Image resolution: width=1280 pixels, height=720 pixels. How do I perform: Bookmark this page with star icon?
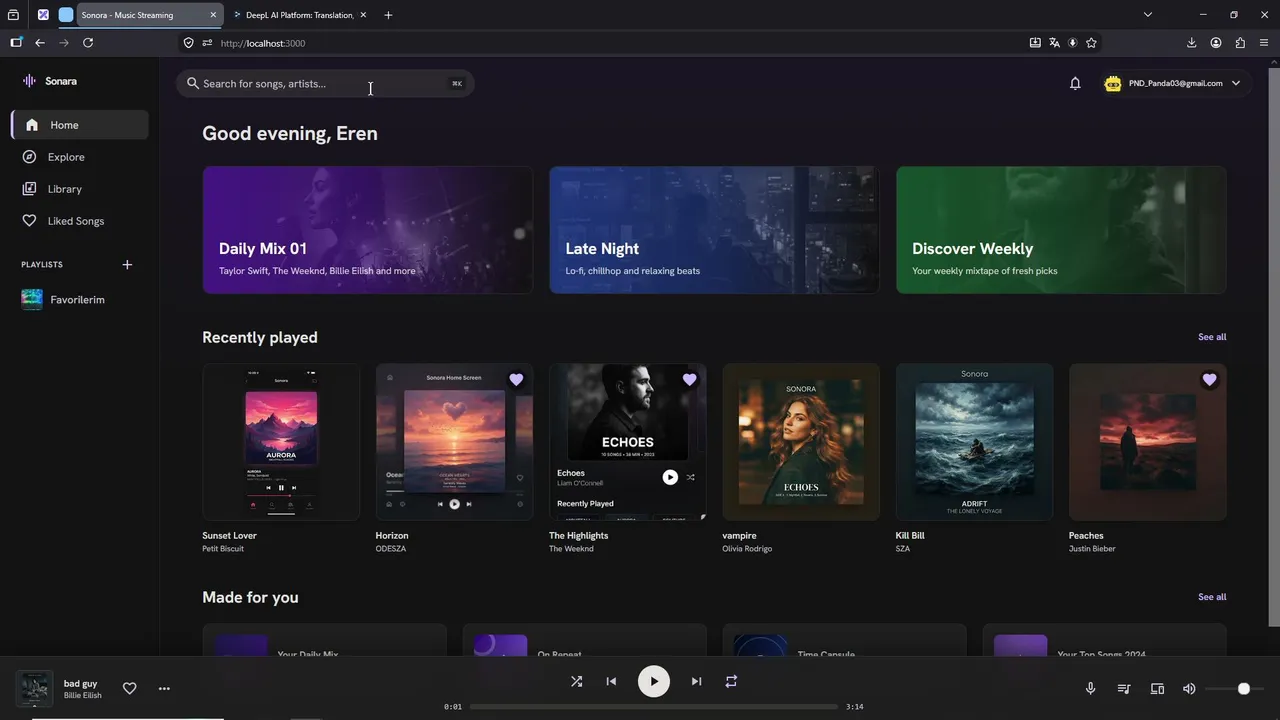tap(1091, 43)
